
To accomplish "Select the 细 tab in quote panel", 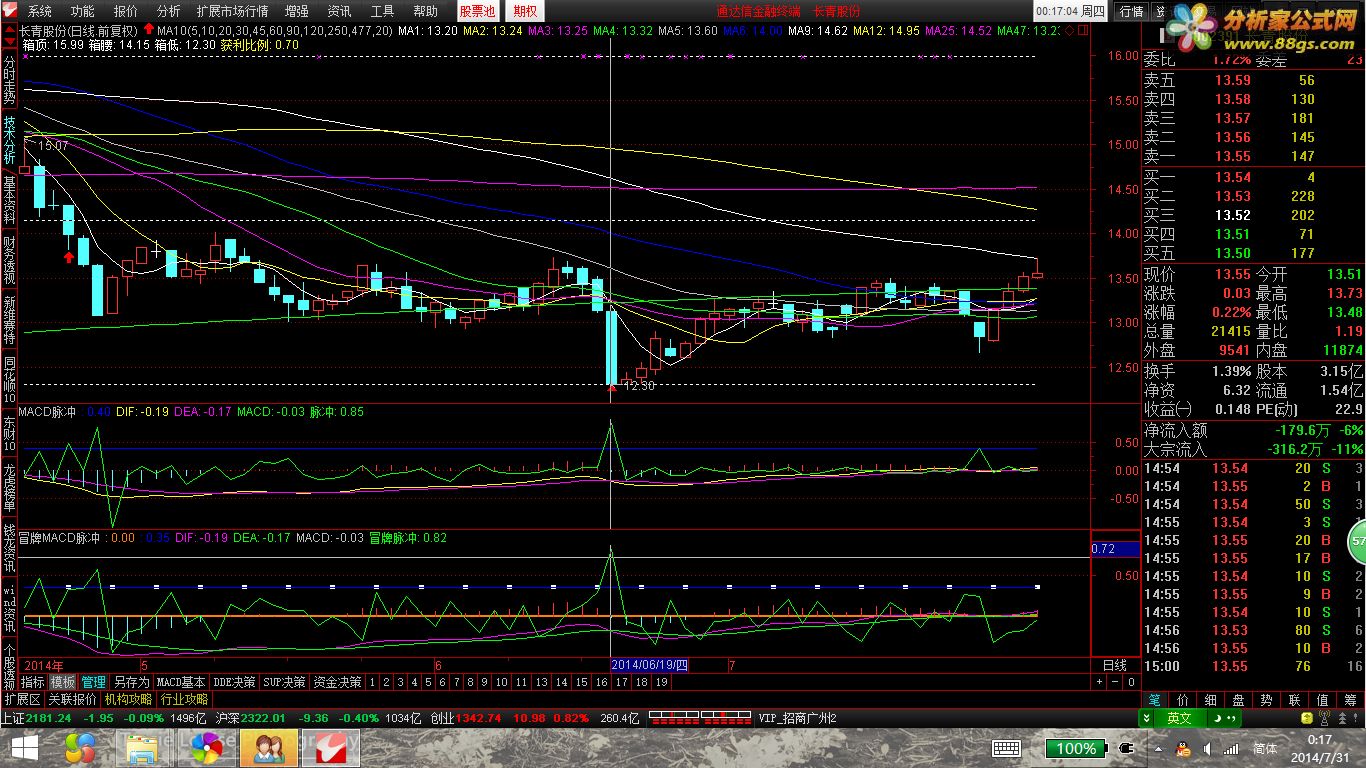I will point(1211,700).
